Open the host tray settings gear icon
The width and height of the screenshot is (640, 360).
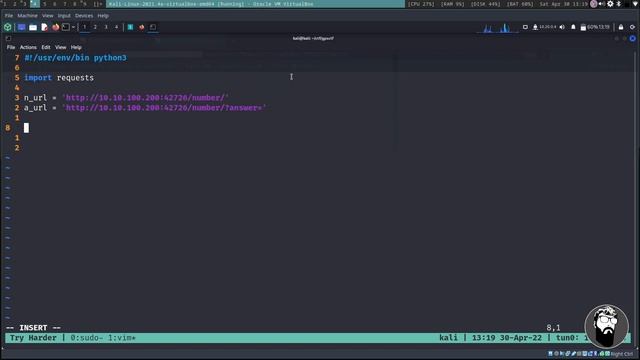click(610, 4)
